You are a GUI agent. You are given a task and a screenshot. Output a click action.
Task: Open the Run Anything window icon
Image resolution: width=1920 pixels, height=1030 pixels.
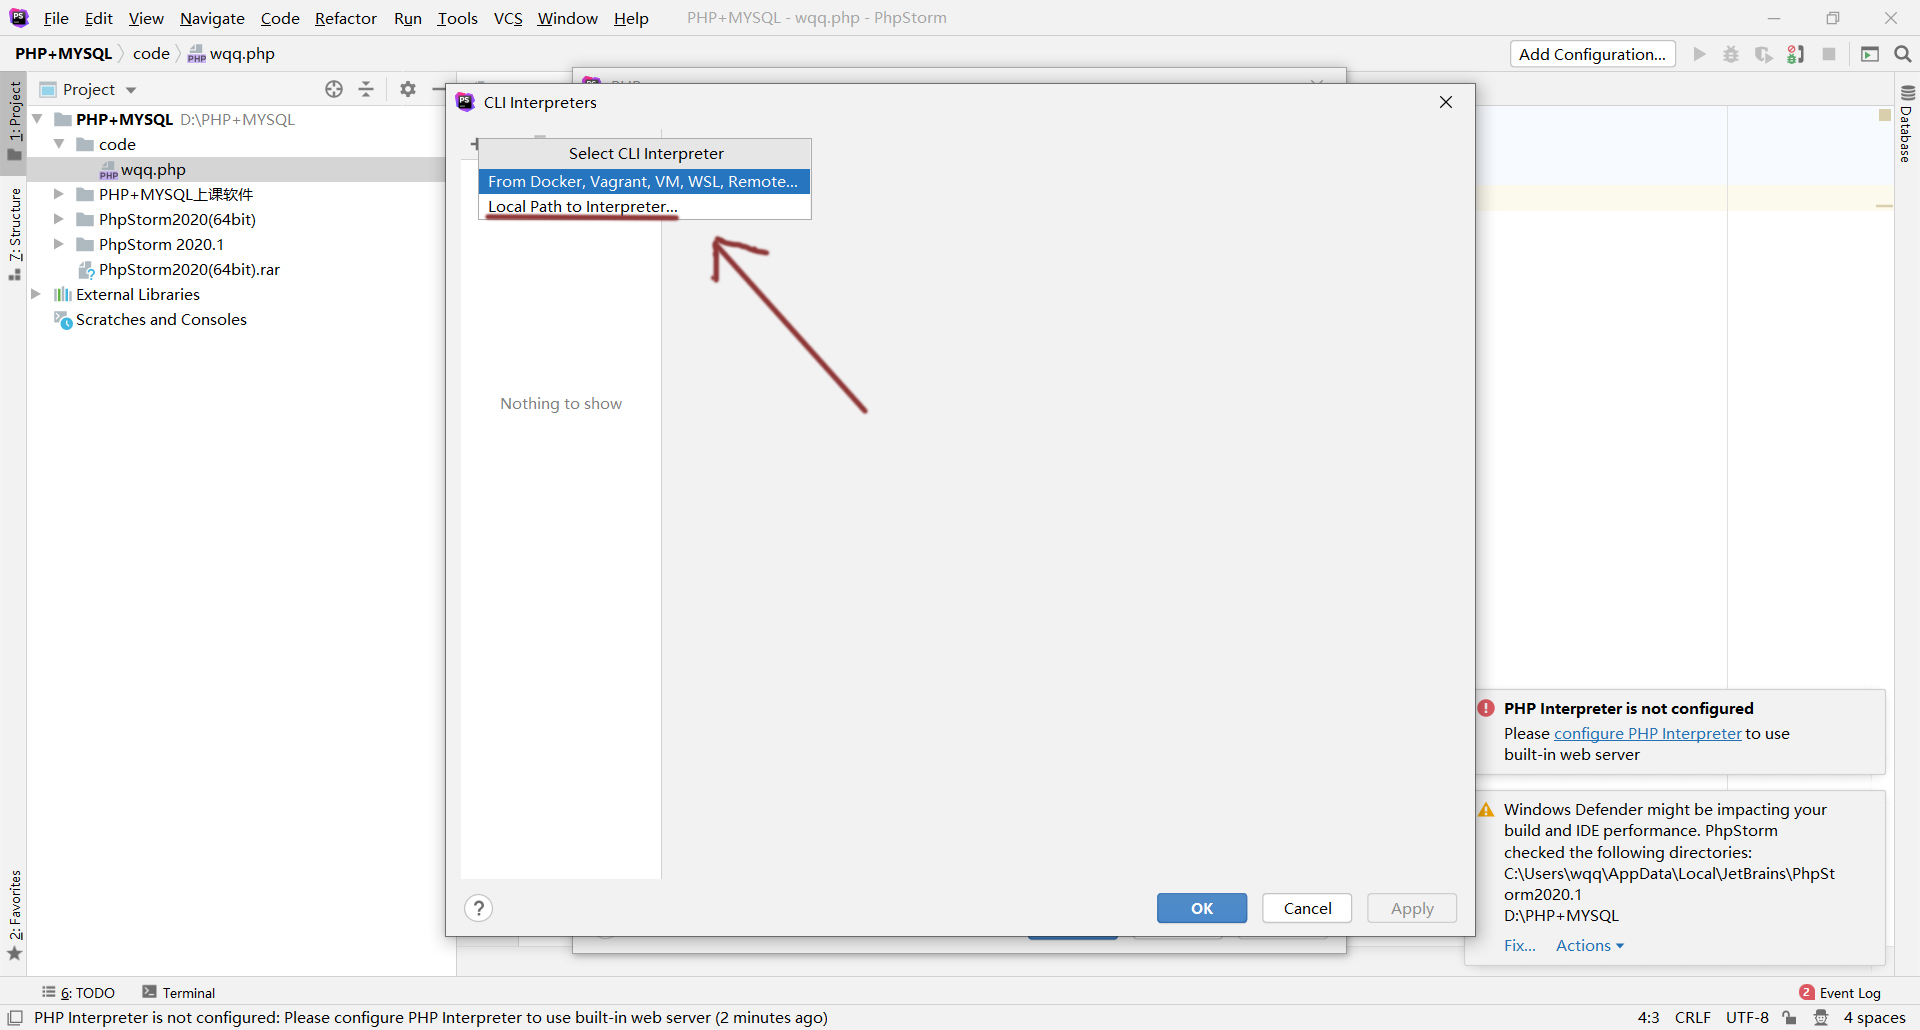point(1870,54)
